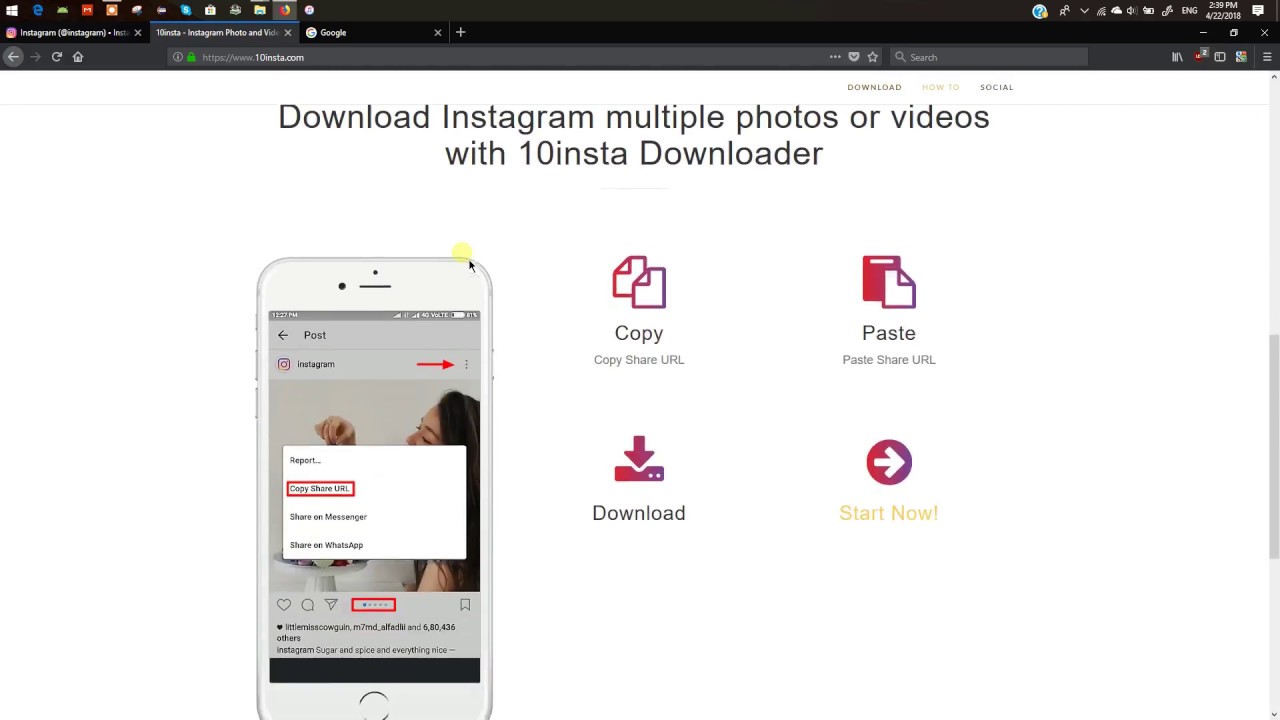Open the clock showing 2:39 PM
The width and height of the screenshot is (1280, 720).
pos(1224,10)
